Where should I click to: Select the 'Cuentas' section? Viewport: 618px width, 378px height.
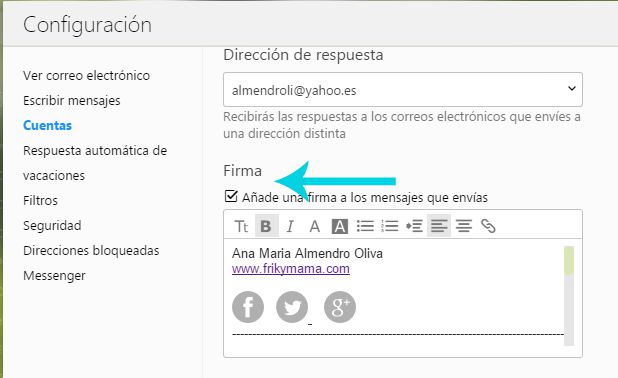pos(47,125)
